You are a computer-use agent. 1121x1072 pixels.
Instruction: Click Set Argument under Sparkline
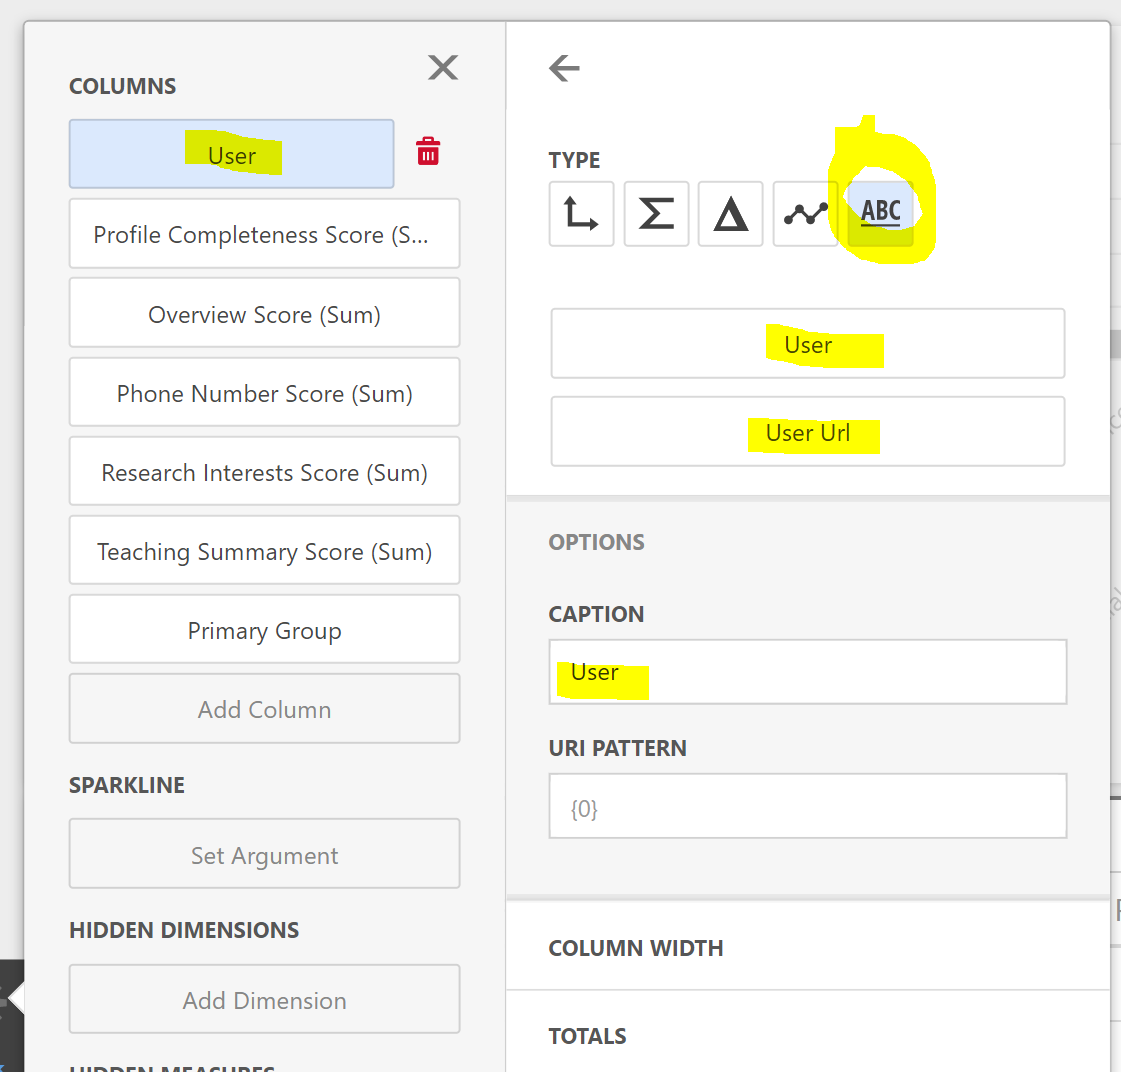click(264, 855)
